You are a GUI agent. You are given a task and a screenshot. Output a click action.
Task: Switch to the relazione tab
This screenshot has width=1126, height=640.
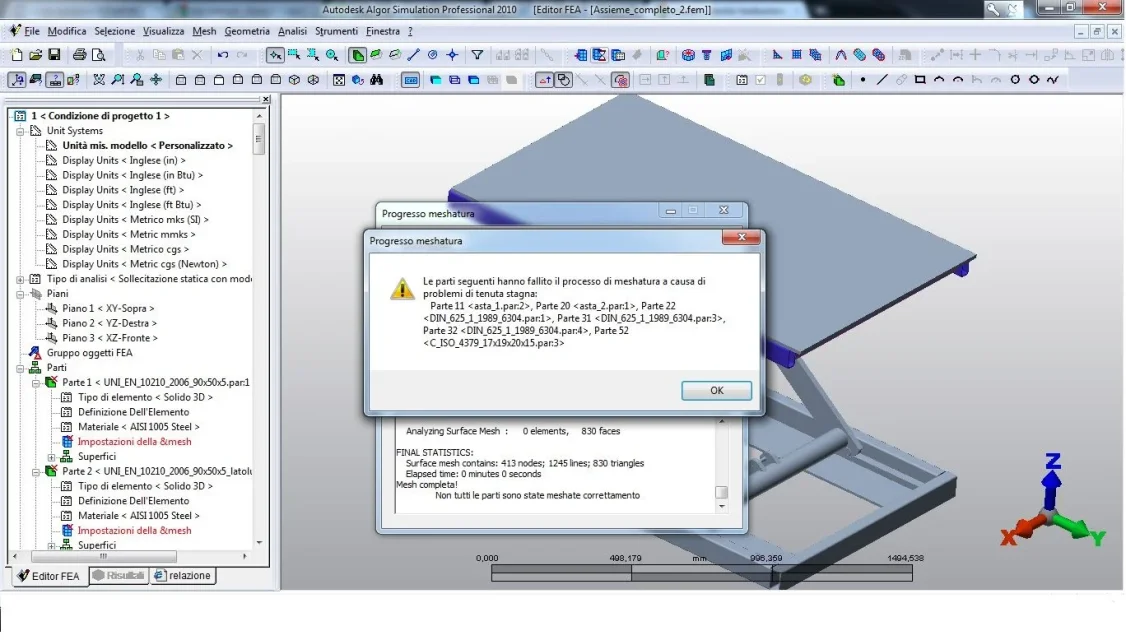tap(183, 575)
